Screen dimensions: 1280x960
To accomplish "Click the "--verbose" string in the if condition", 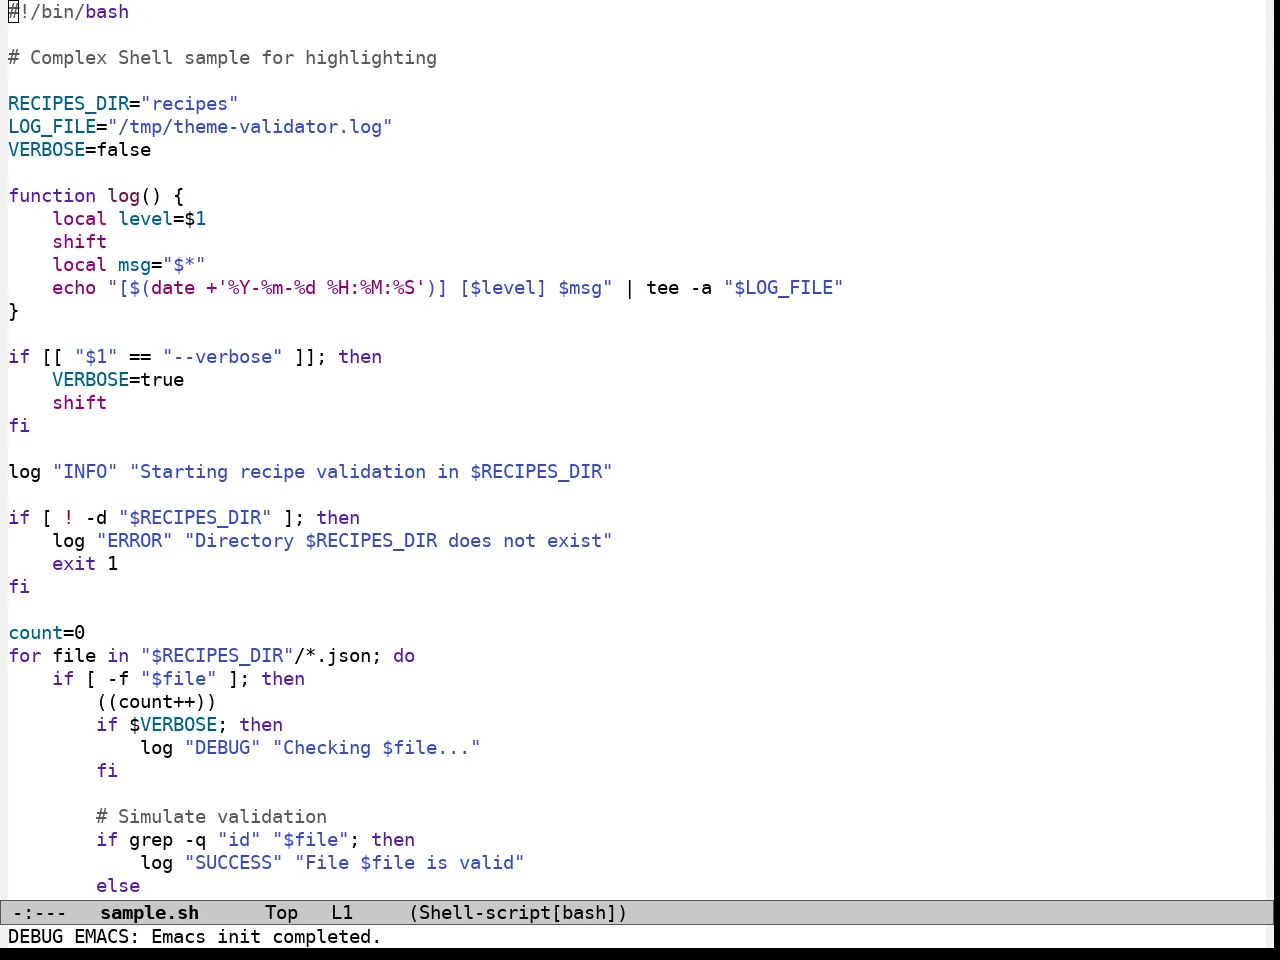I will [223, 357].
